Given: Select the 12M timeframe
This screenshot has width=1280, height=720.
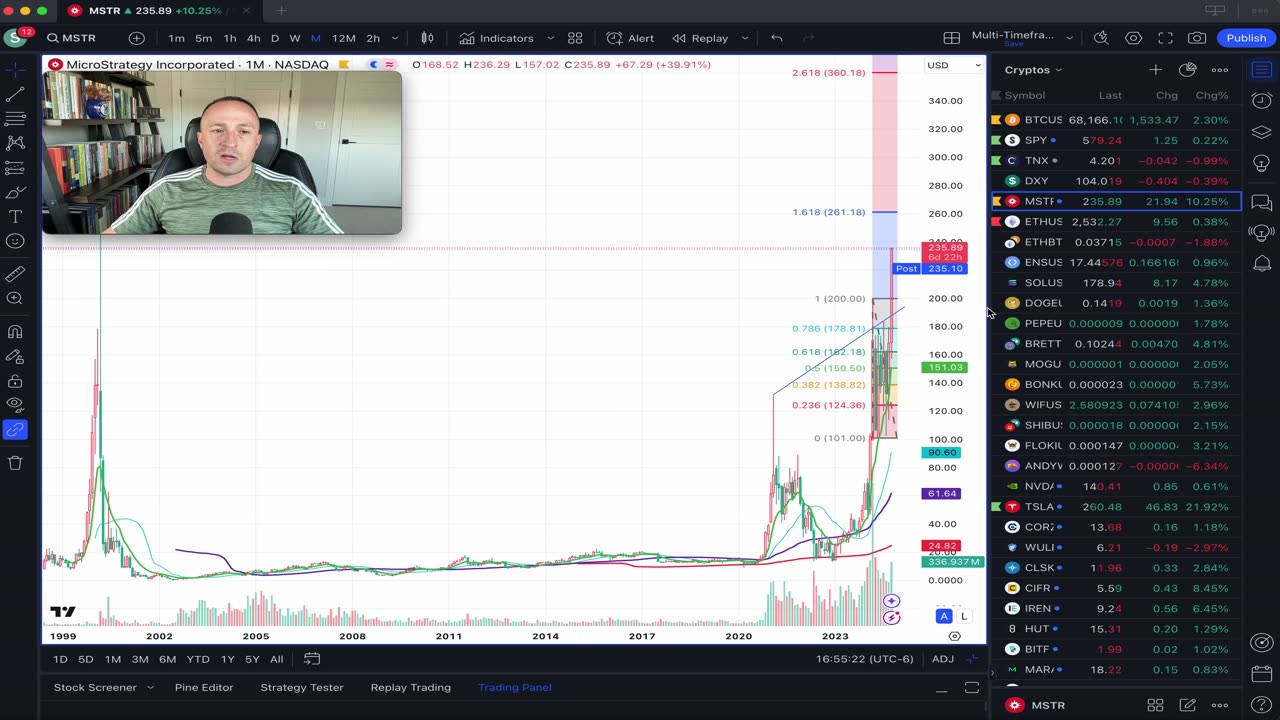Looking at the screenshot, I should [343, 38].
